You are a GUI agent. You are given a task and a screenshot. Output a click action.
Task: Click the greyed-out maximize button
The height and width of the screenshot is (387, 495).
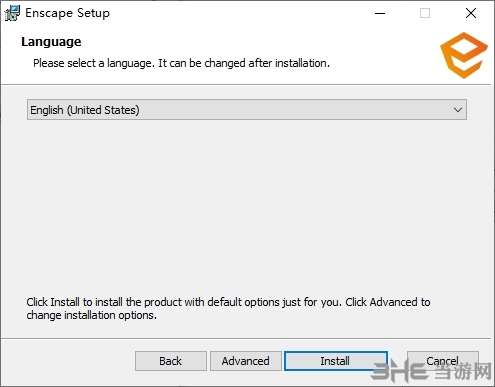[x=425, y=13]
